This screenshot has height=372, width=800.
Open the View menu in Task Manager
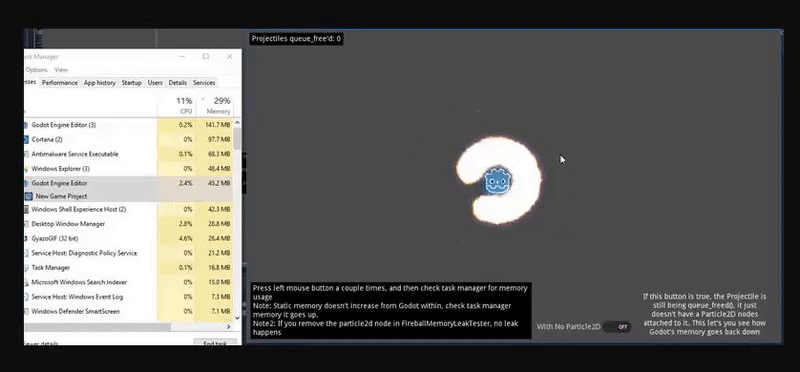(x=61, y=69)
